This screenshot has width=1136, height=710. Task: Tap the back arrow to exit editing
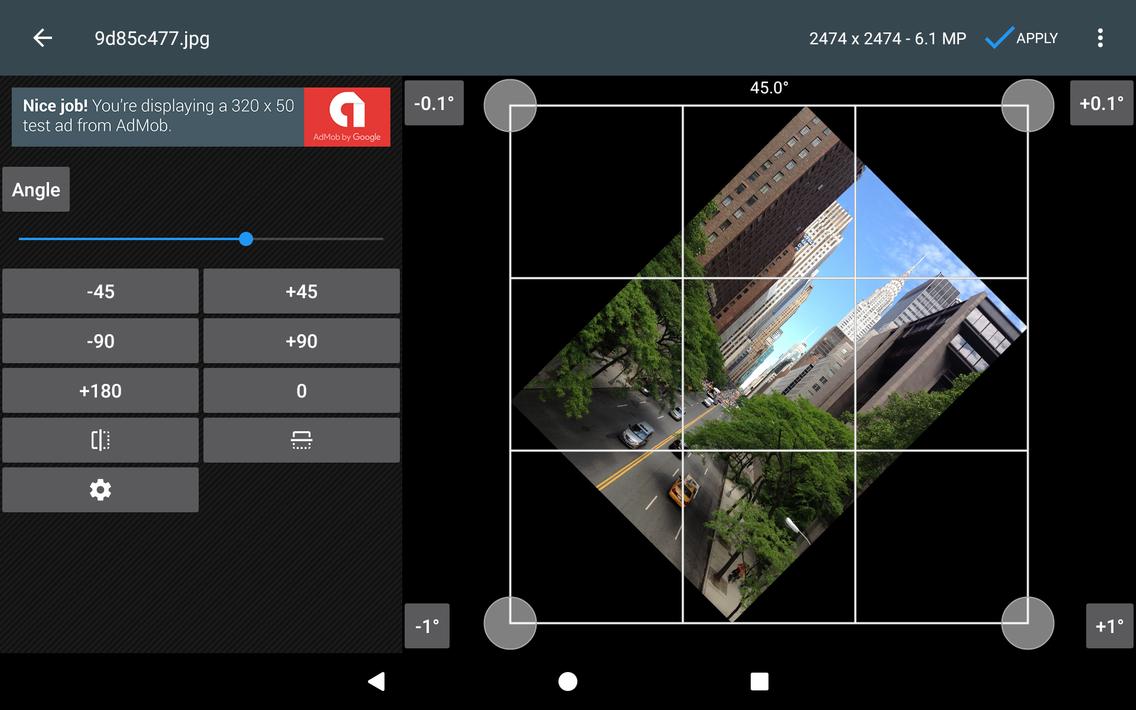[41, 37]
